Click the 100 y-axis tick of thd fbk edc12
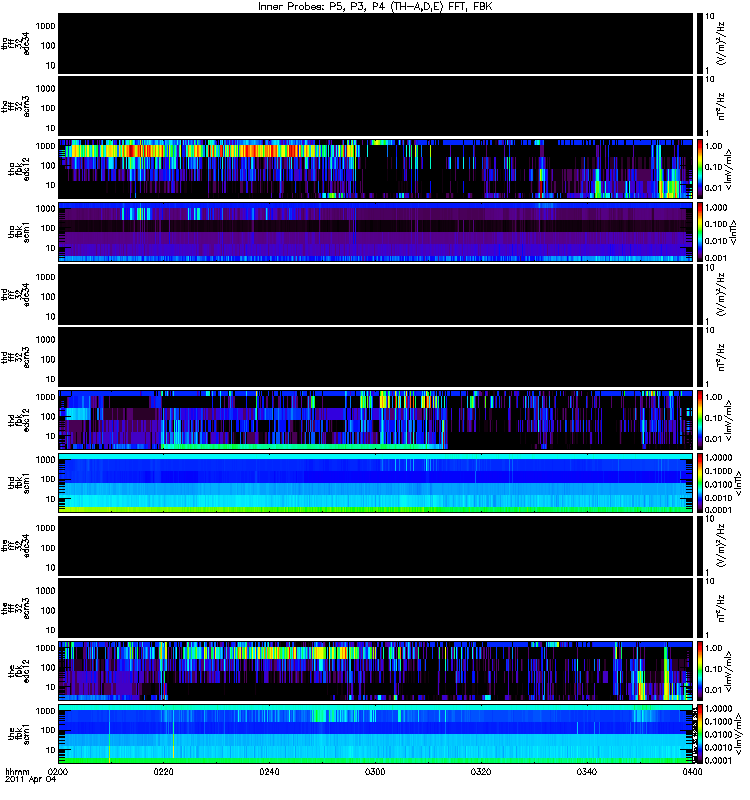The height and width of the screenshot is (800, 750). [47, 416]
